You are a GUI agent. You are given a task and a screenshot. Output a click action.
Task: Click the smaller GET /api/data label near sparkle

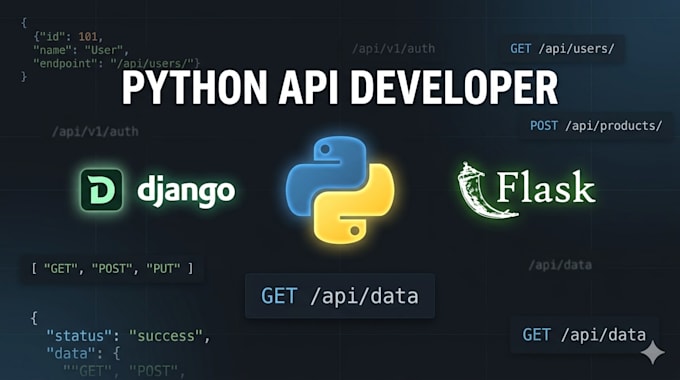pyautogui.click(x=584, y=335)
